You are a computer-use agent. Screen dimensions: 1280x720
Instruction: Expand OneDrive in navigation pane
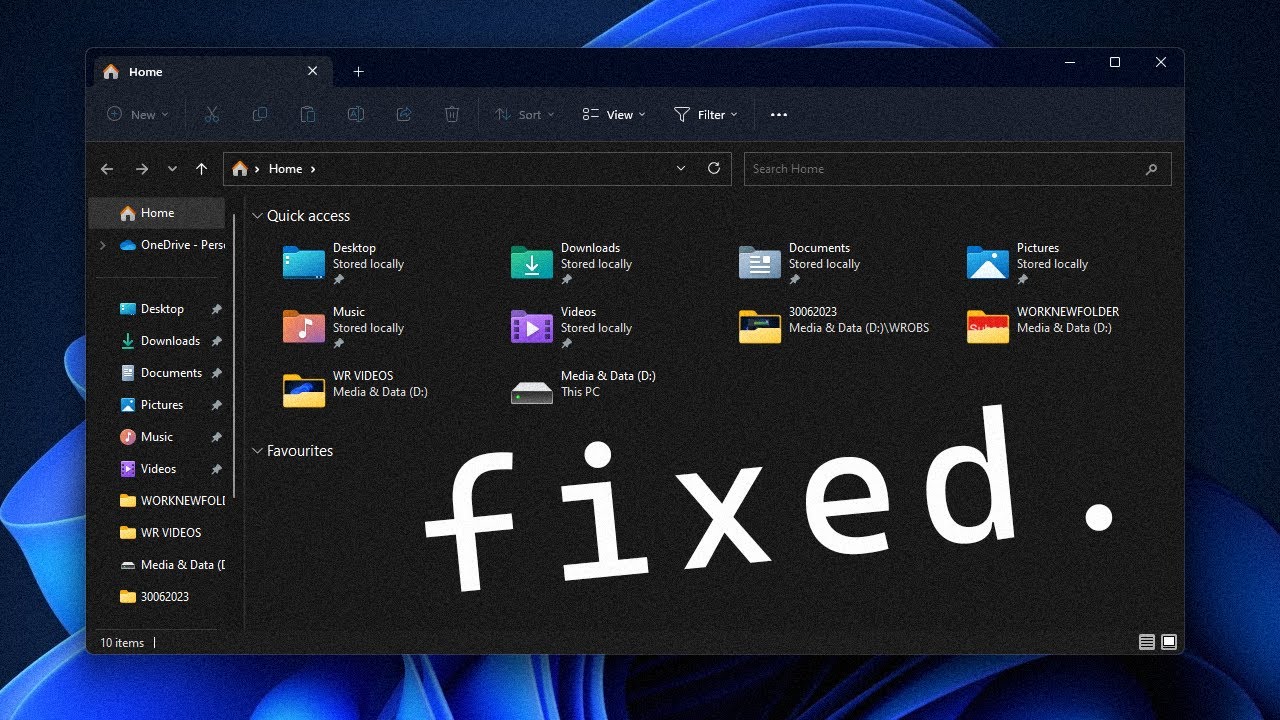(102, 245)
